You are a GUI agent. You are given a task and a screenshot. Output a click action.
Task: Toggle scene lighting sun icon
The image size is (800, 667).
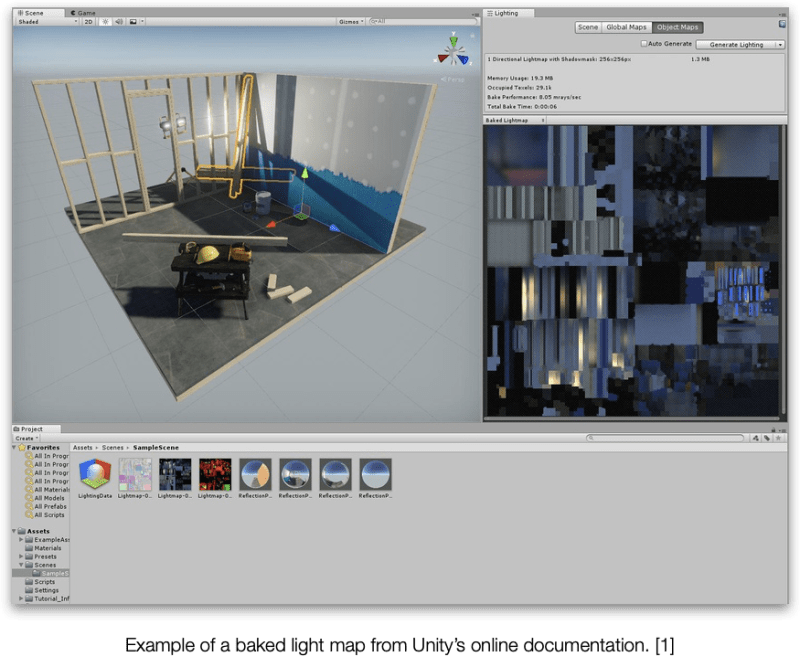105,22
